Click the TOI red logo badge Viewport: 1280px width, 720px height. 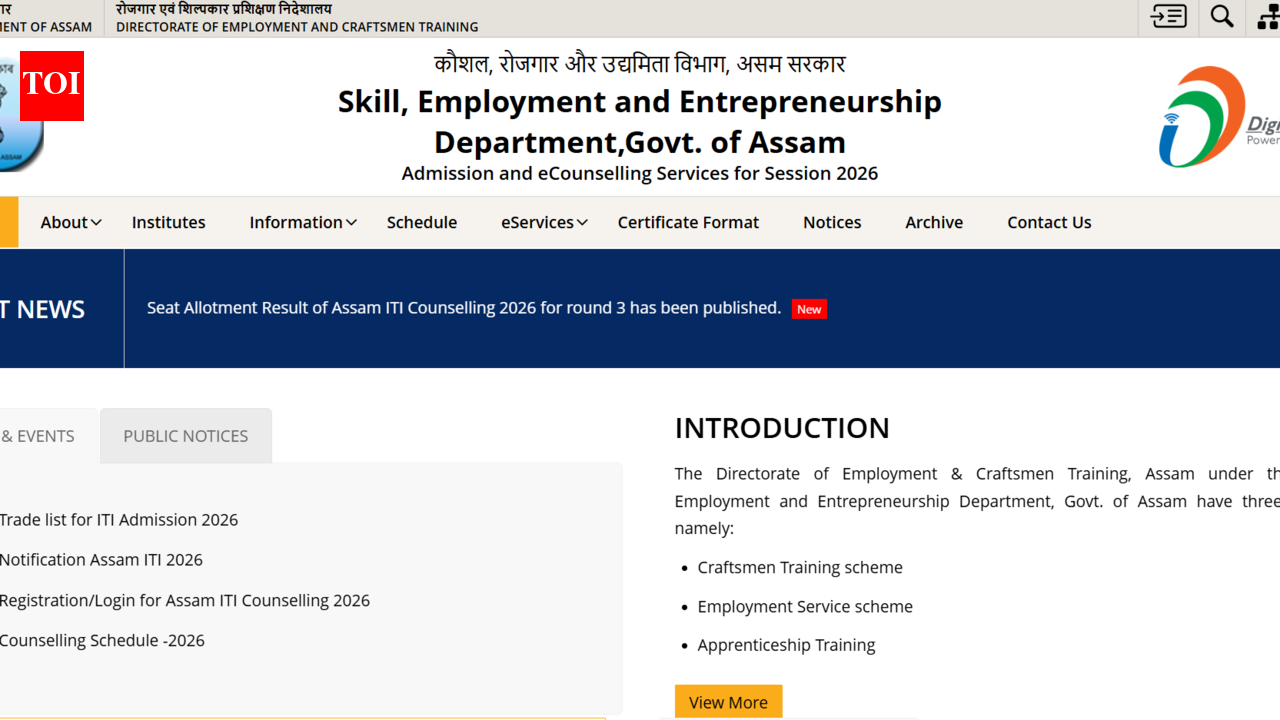(52, 86)
